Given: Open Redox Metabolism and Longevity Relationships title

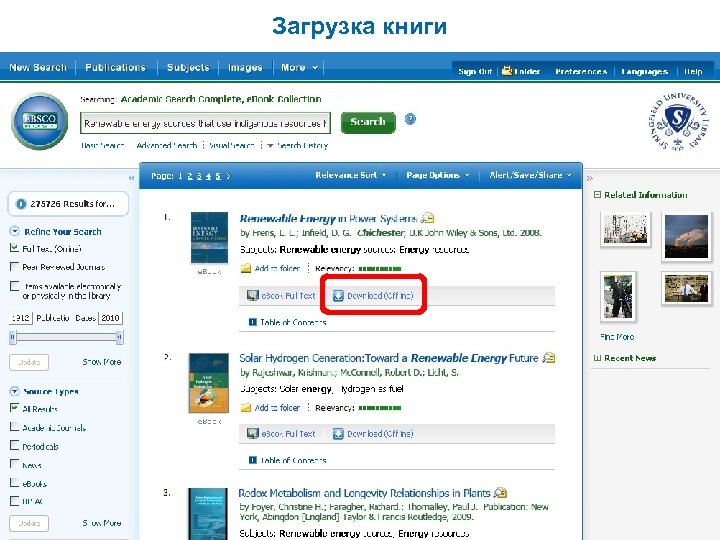Looking at the screenshot, I should point(364,493).
